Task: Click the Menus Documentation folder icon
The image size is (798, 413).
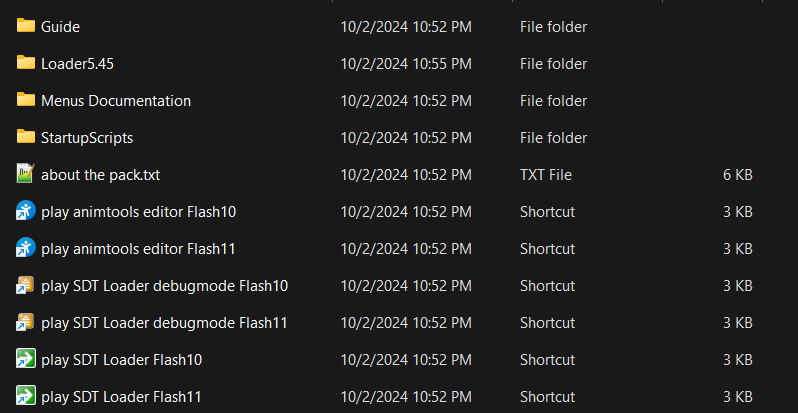Action: coord(26,100)
